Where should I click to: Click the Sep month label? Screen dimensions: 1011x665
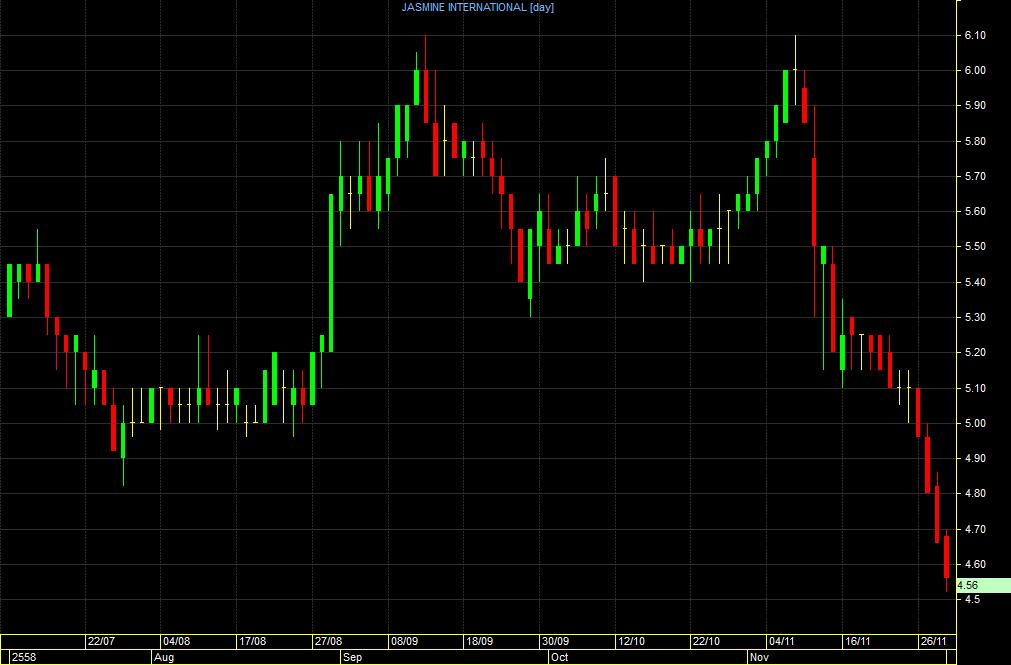click(x=353, y=657)
